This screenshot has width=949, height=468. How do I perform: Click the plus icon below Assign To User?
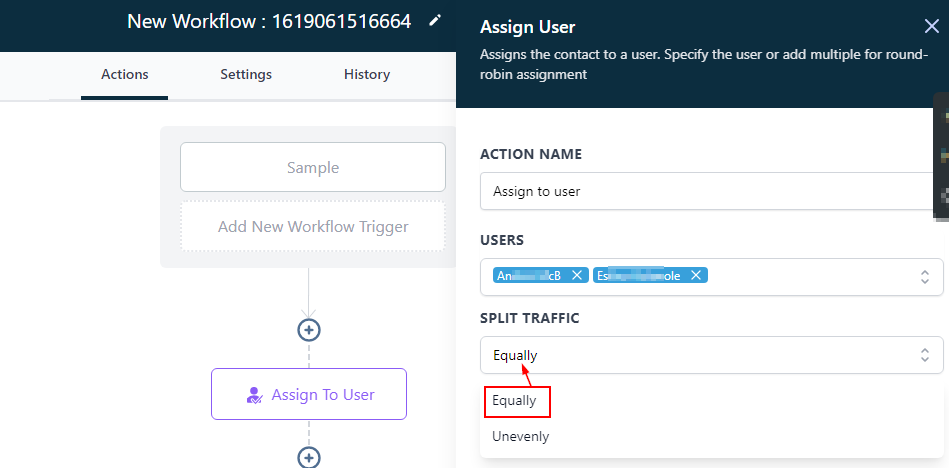(x=309, y=457)
